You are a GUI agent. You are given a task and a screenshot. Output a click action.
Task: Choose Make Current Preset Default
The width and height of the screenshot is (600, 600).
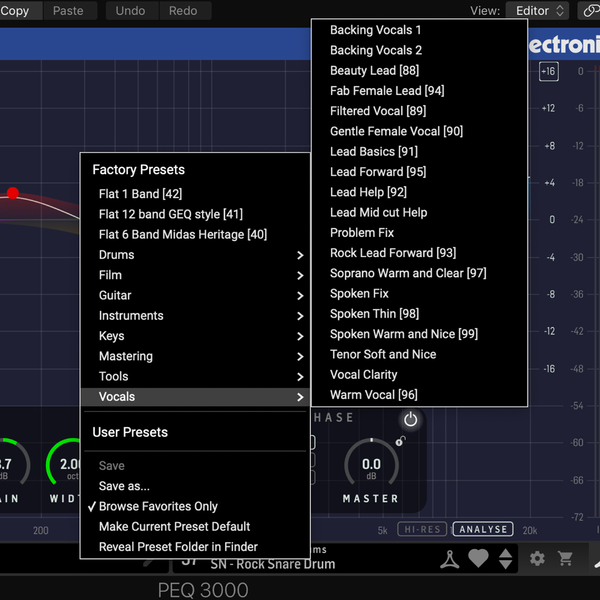point(195,527)
